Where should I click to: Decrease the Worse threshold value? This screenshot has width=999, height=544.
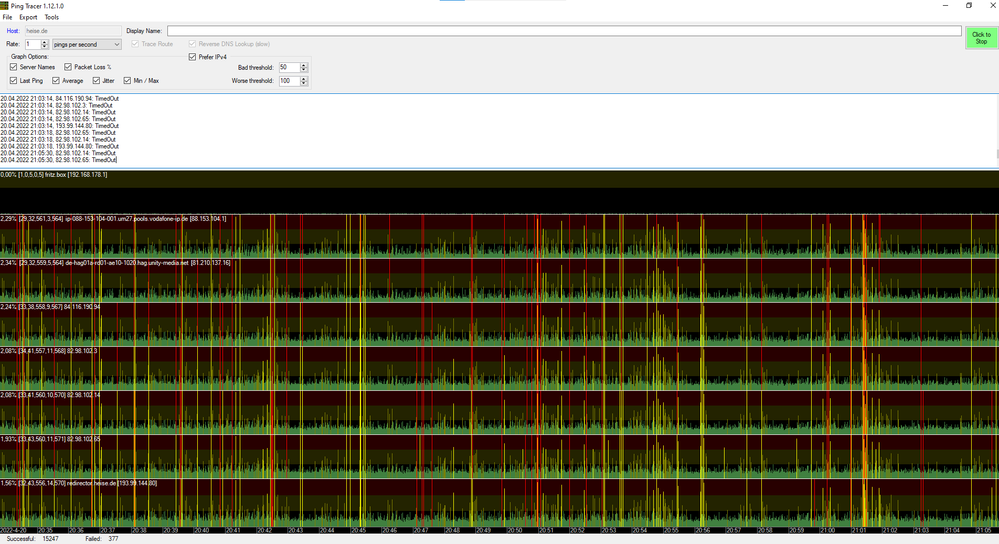(x=304, y=83)
